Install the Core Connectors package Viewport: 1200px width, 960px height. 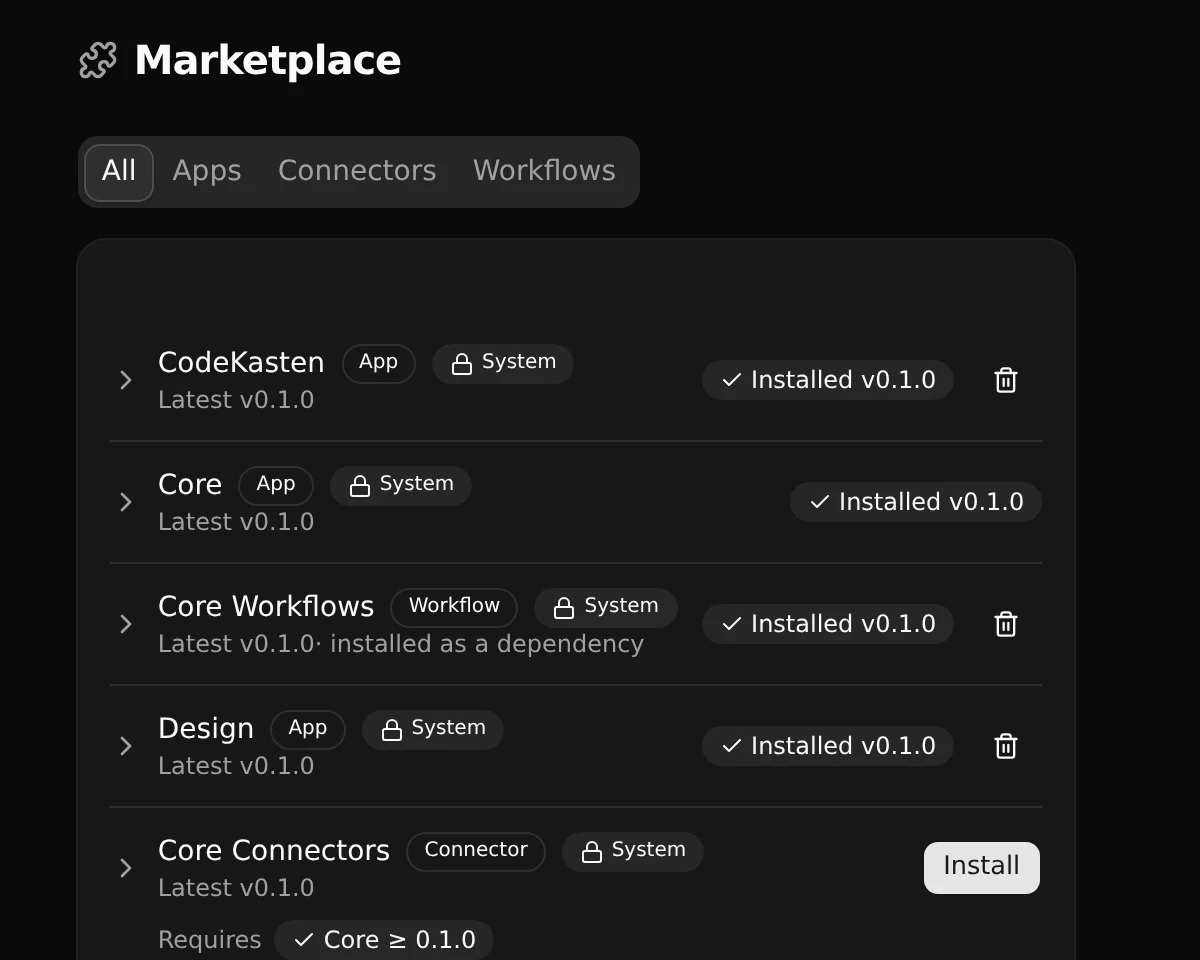(x=982, y=868)
